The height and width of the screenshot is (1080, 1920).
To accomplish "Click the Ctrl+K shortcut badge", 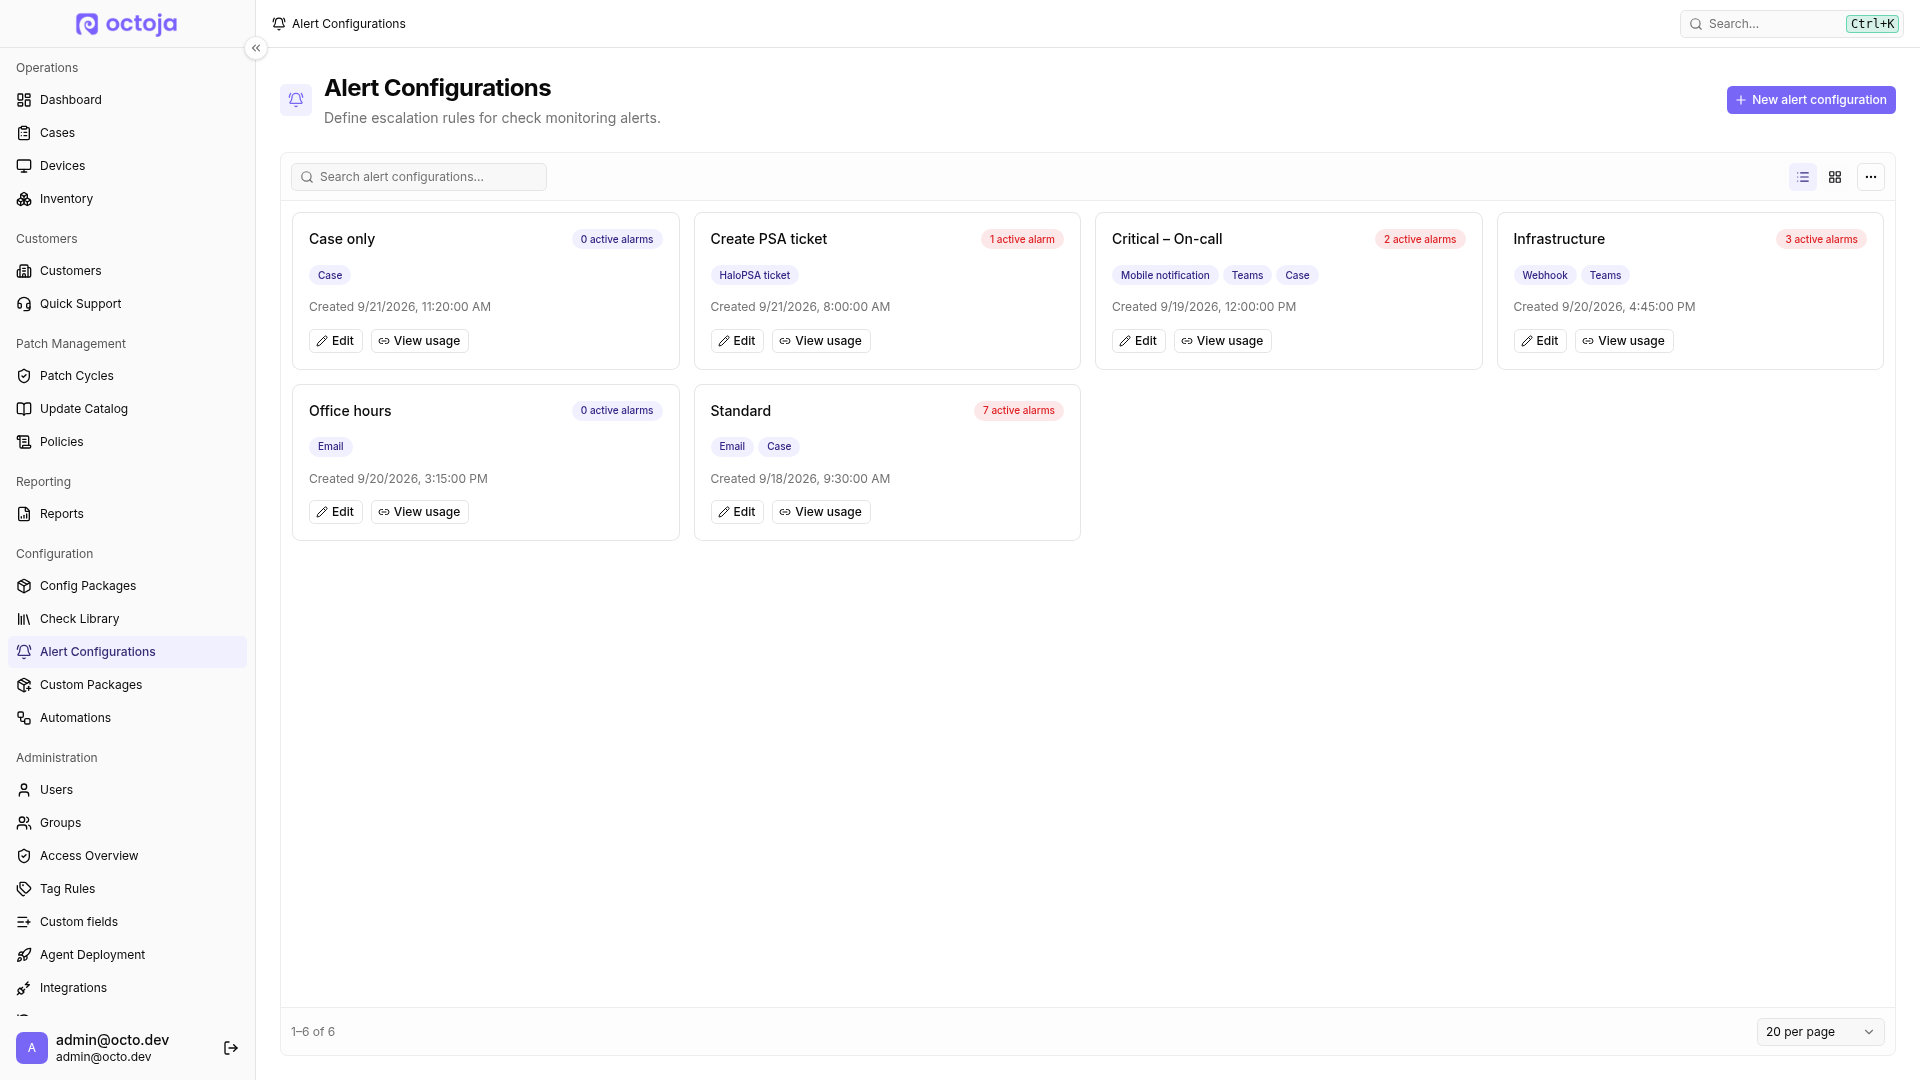I will (1872, 24).
